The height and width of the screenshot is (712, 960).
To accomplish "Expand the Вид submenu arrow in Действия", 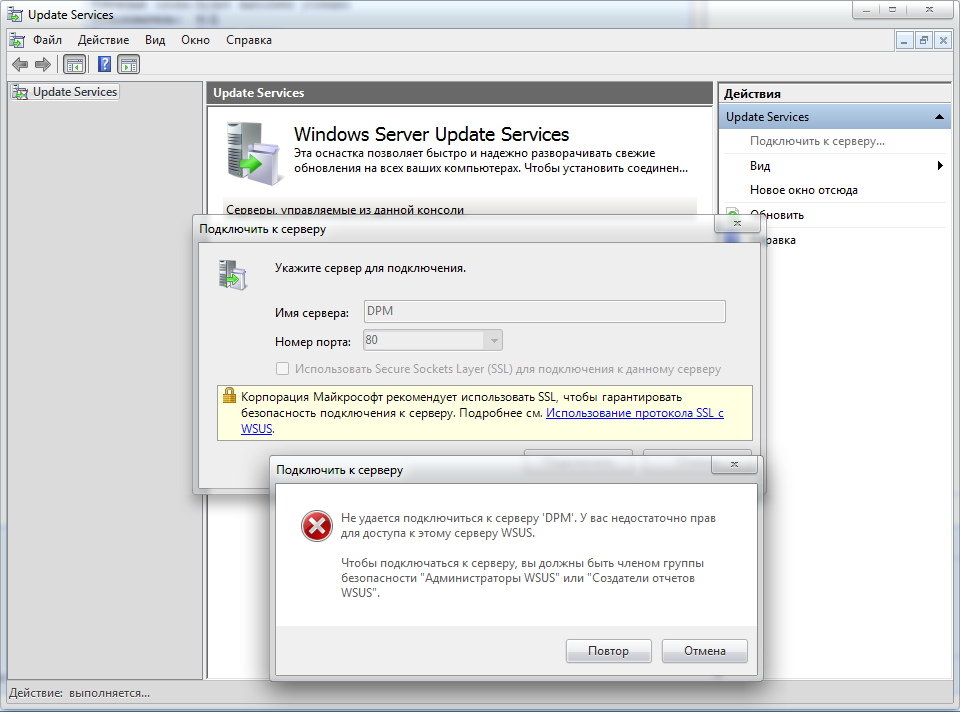I will (940, 165).
